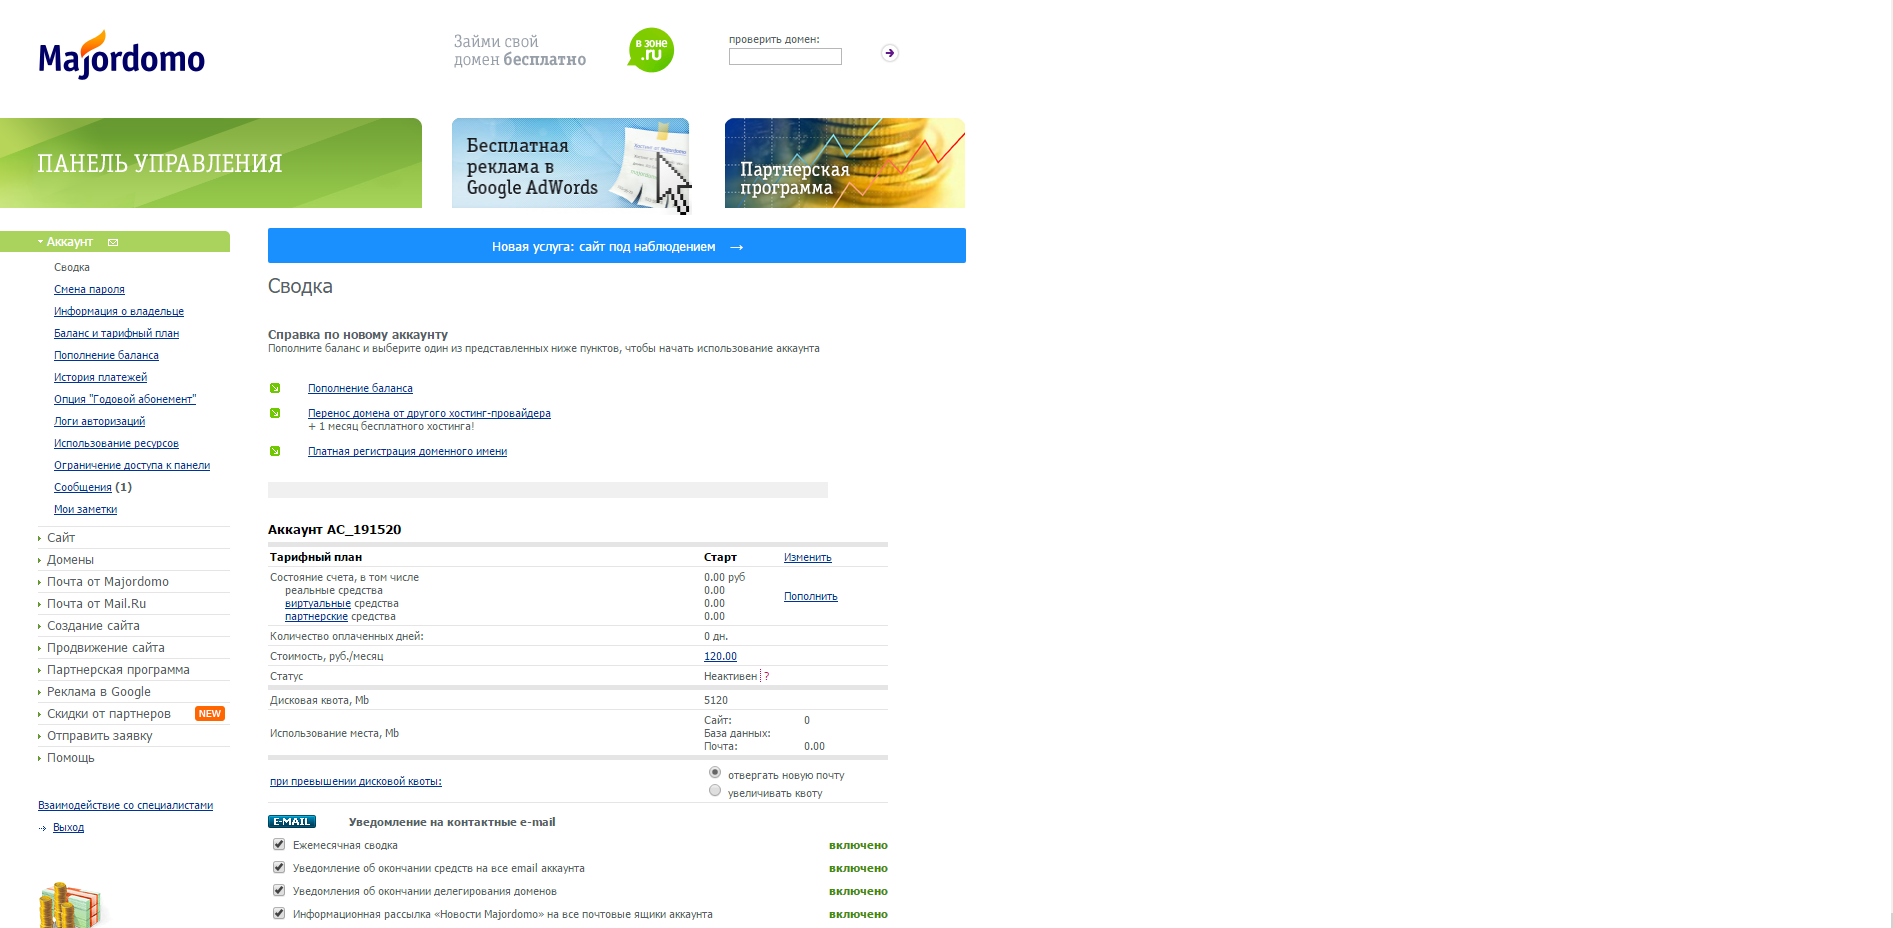Open Смена пароля menu item
Viewport: 1893px width, 928px height.
(89, 289)
